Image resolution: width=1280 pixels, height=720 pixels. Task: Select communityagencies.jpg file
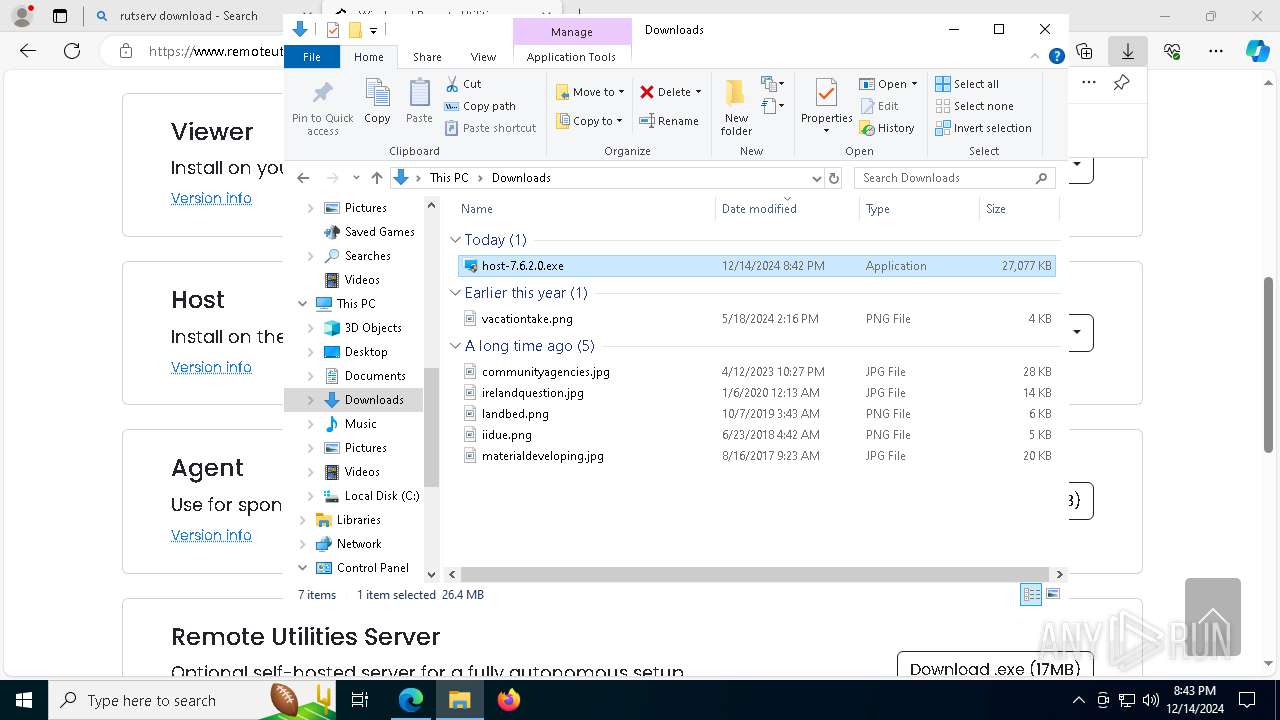(x=756, y=372)
